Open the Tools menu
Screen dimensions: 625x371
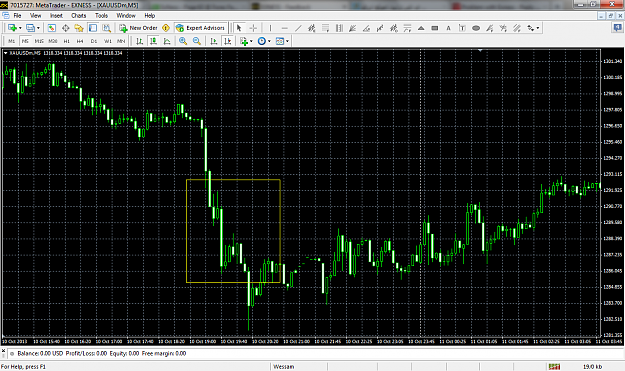101,16
